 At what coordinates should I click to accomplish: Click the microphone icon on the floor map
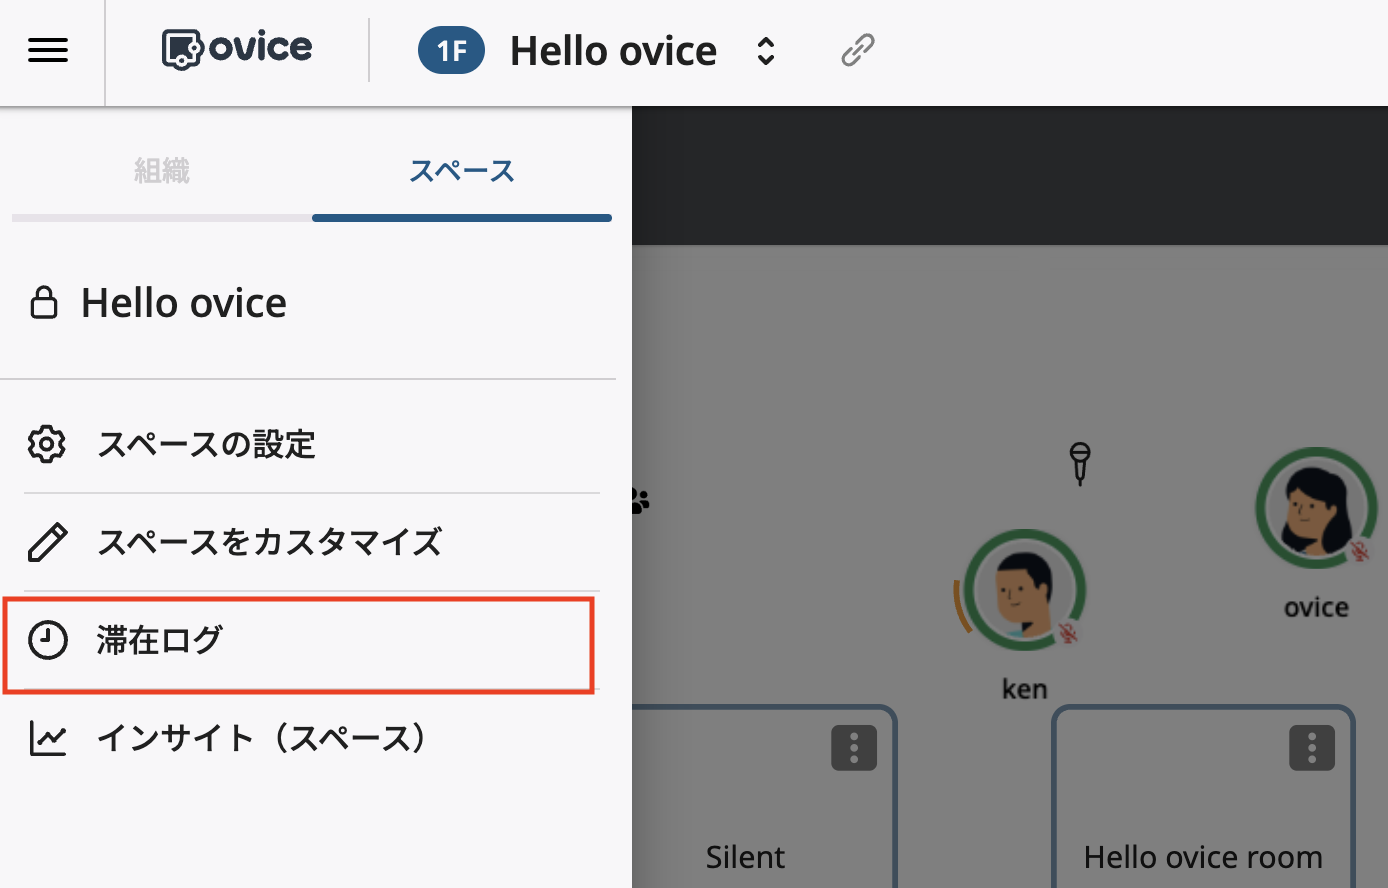(x=1079, y=463)
